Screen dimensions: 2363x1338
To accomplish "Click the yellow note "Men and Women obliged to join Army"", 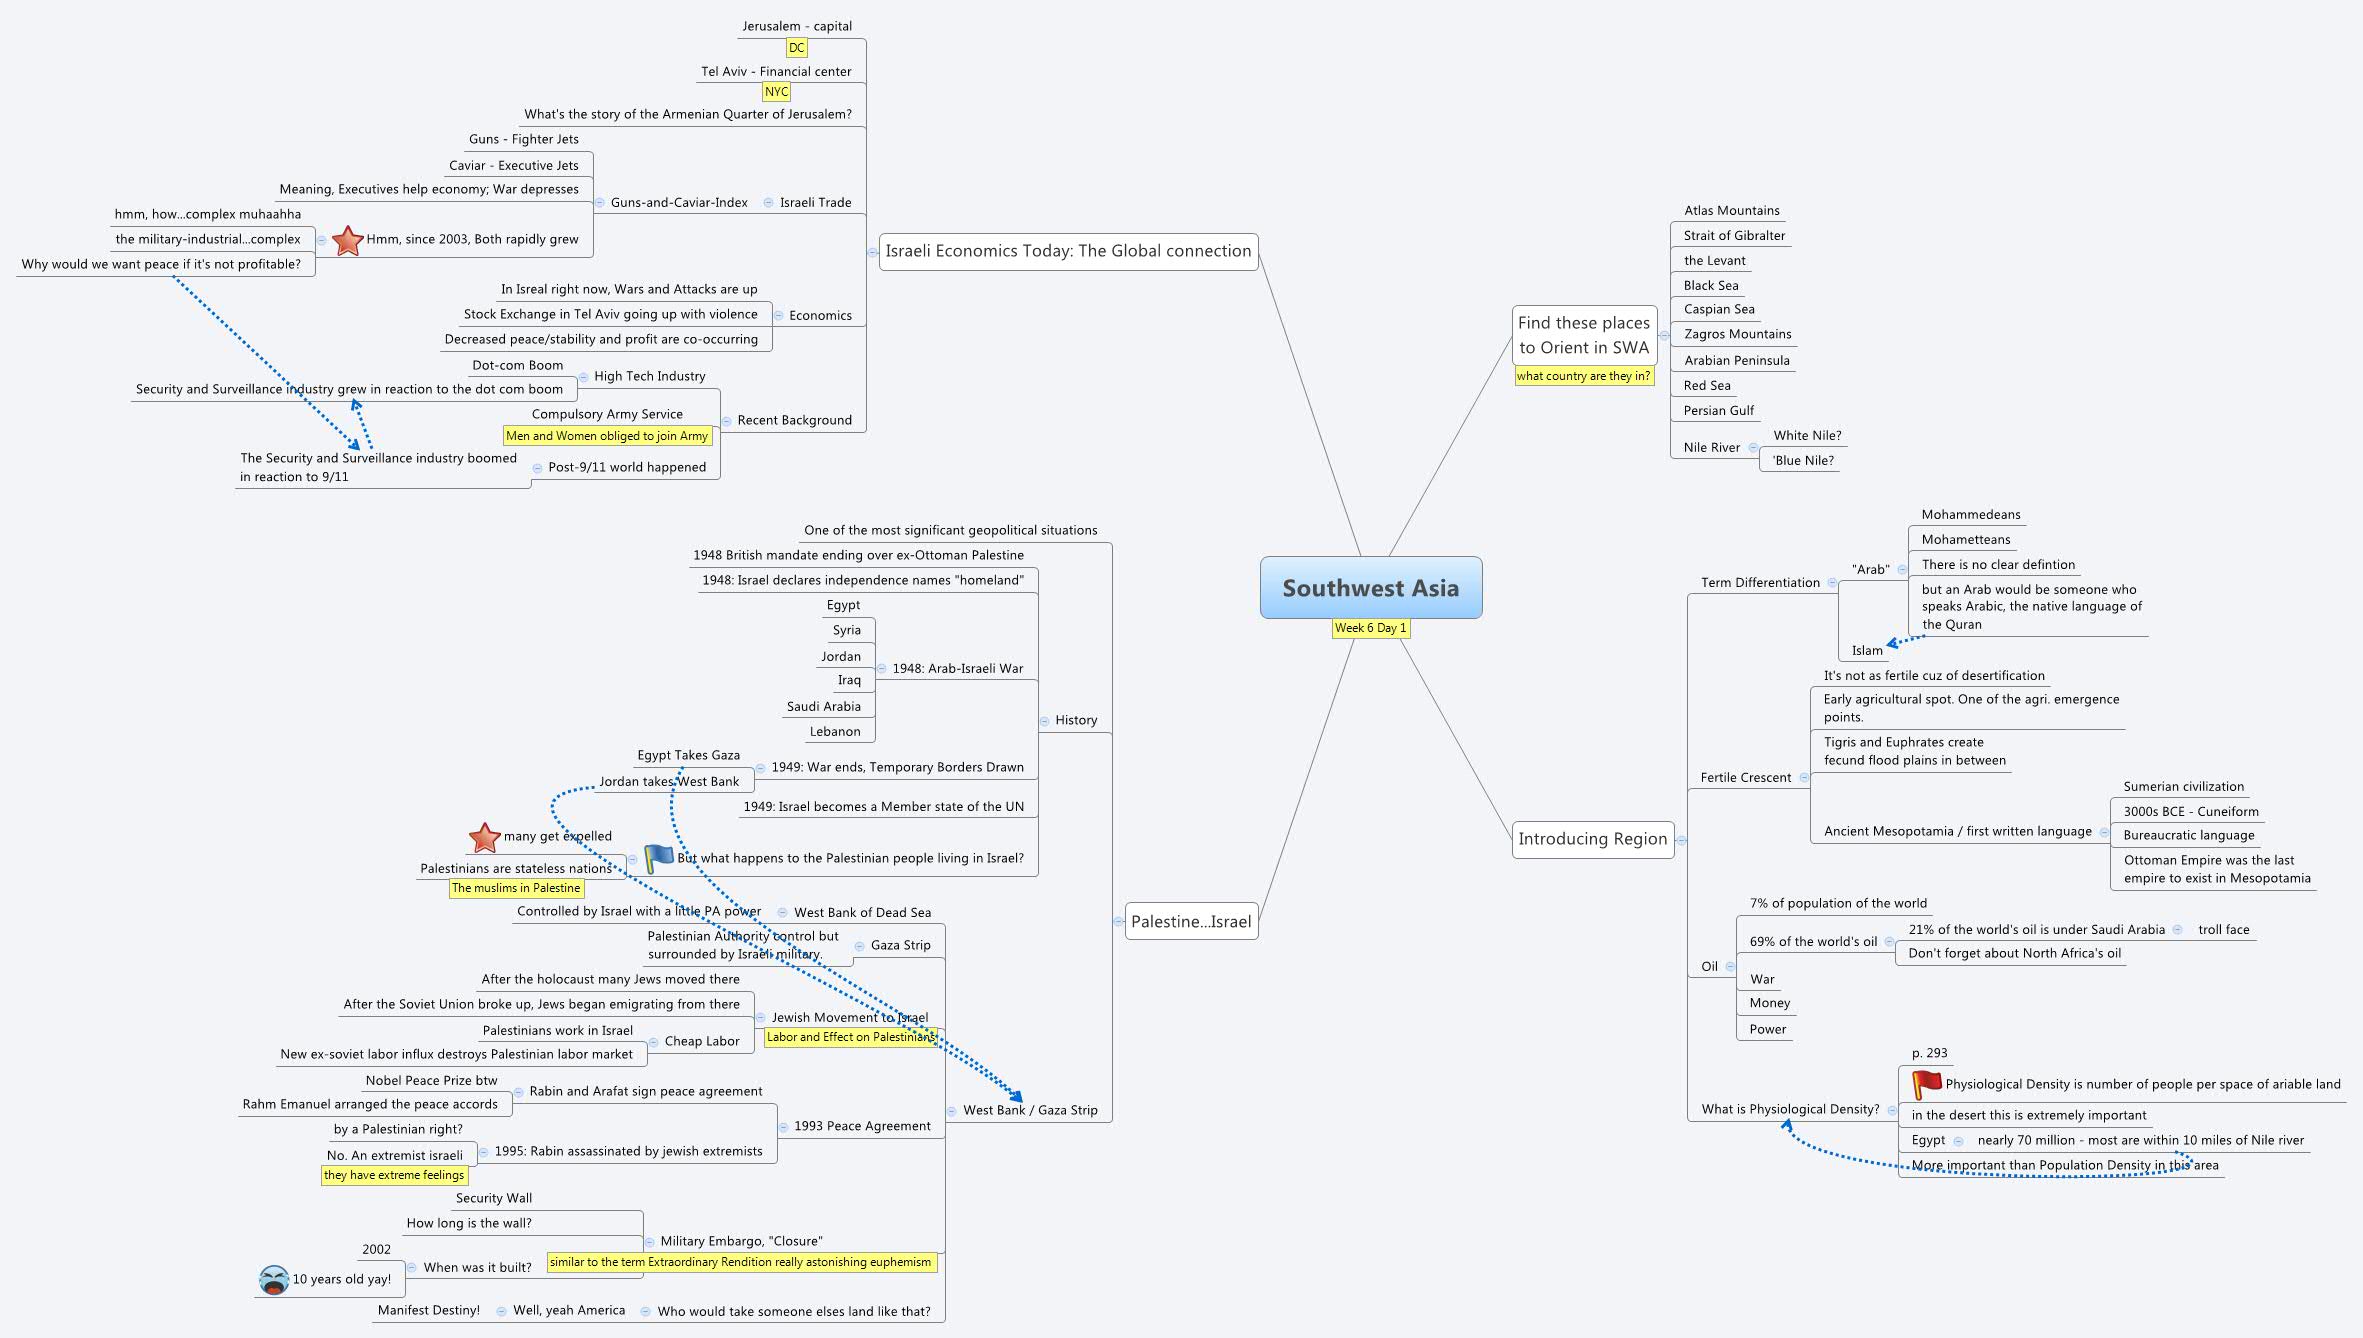I will [x=607, y=436].
